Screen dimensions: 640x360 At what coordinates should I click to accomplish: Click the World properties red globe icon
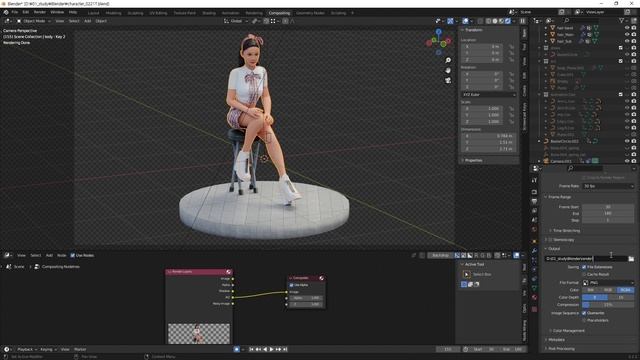(x=534, y=230)
